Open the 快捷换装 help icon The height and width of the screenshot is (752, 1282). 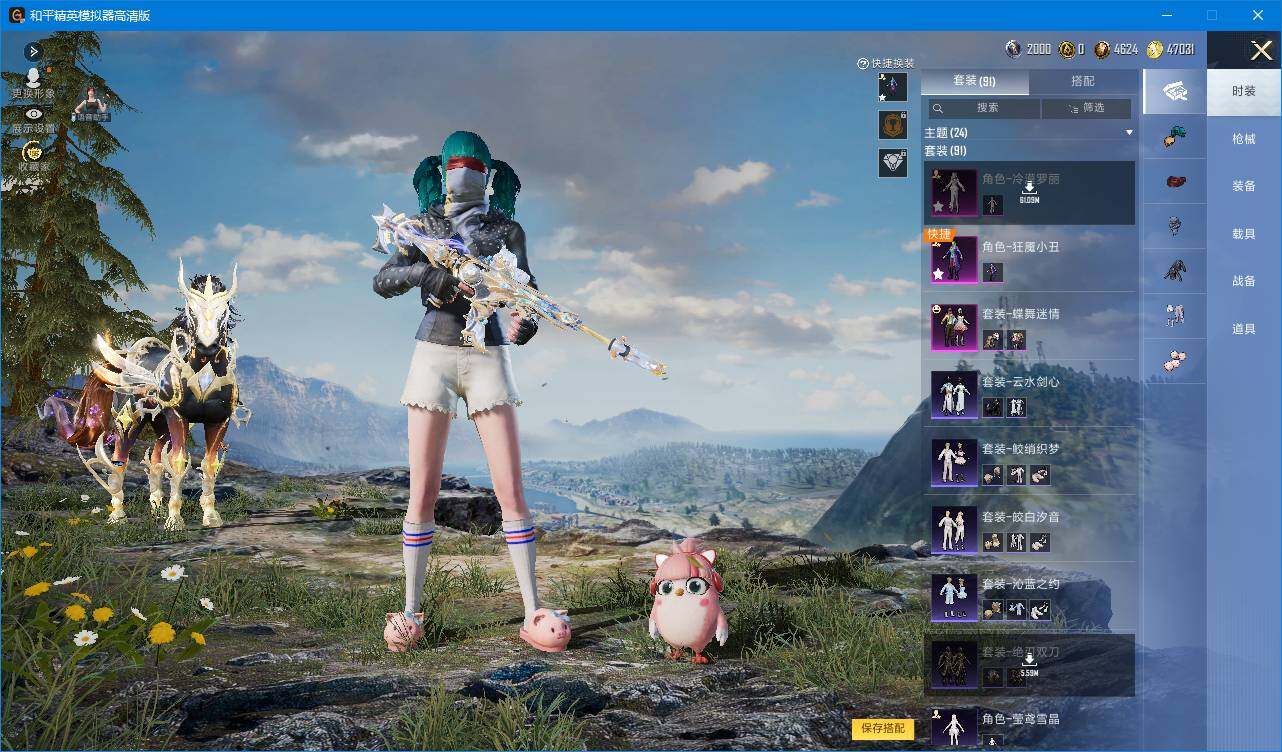(863, 63)
